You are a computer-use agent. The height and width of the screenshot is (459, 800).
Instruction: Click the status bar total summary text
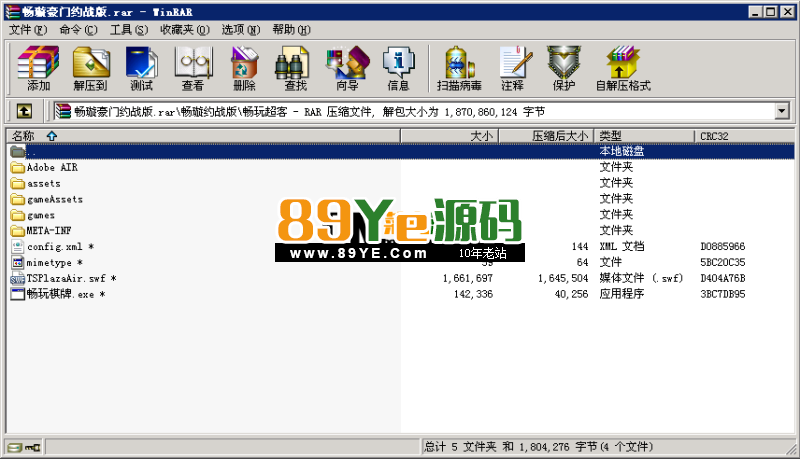(x=538, y=447)
